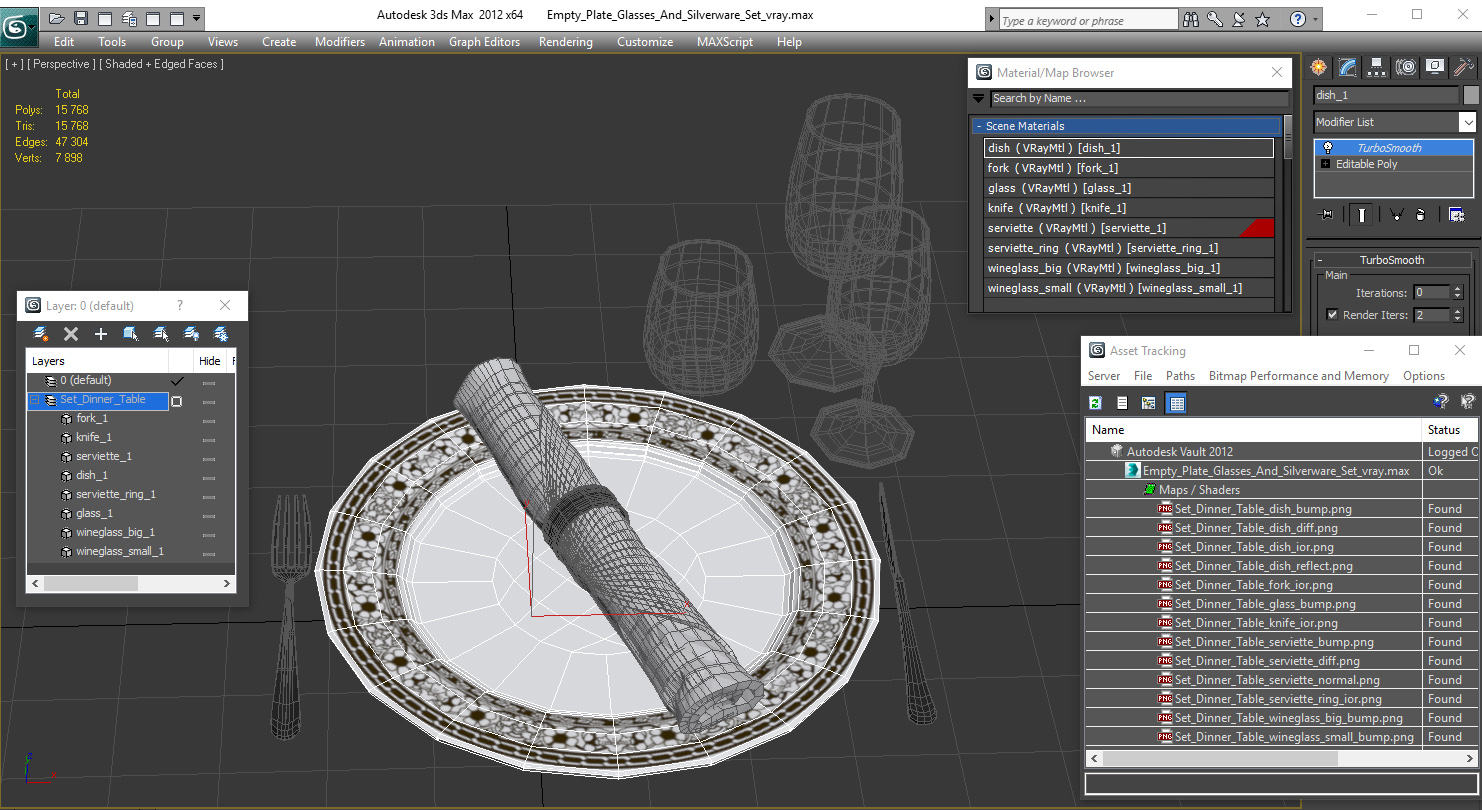
Task: Collapse the TurboSmooth rollout minus sign
Action: coord(1322,260)
